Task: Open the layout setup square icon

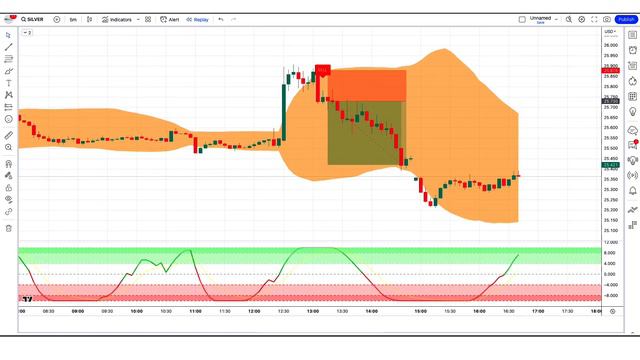Action: [x=522, y=20]
